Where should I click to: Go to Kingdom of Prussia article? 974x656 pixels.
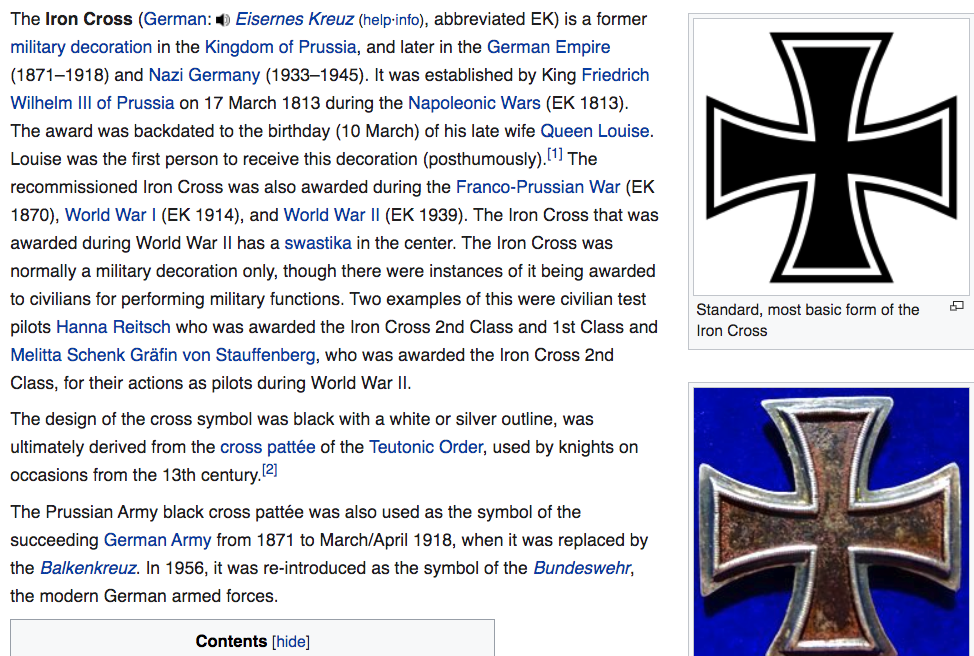tap(280, 47)
